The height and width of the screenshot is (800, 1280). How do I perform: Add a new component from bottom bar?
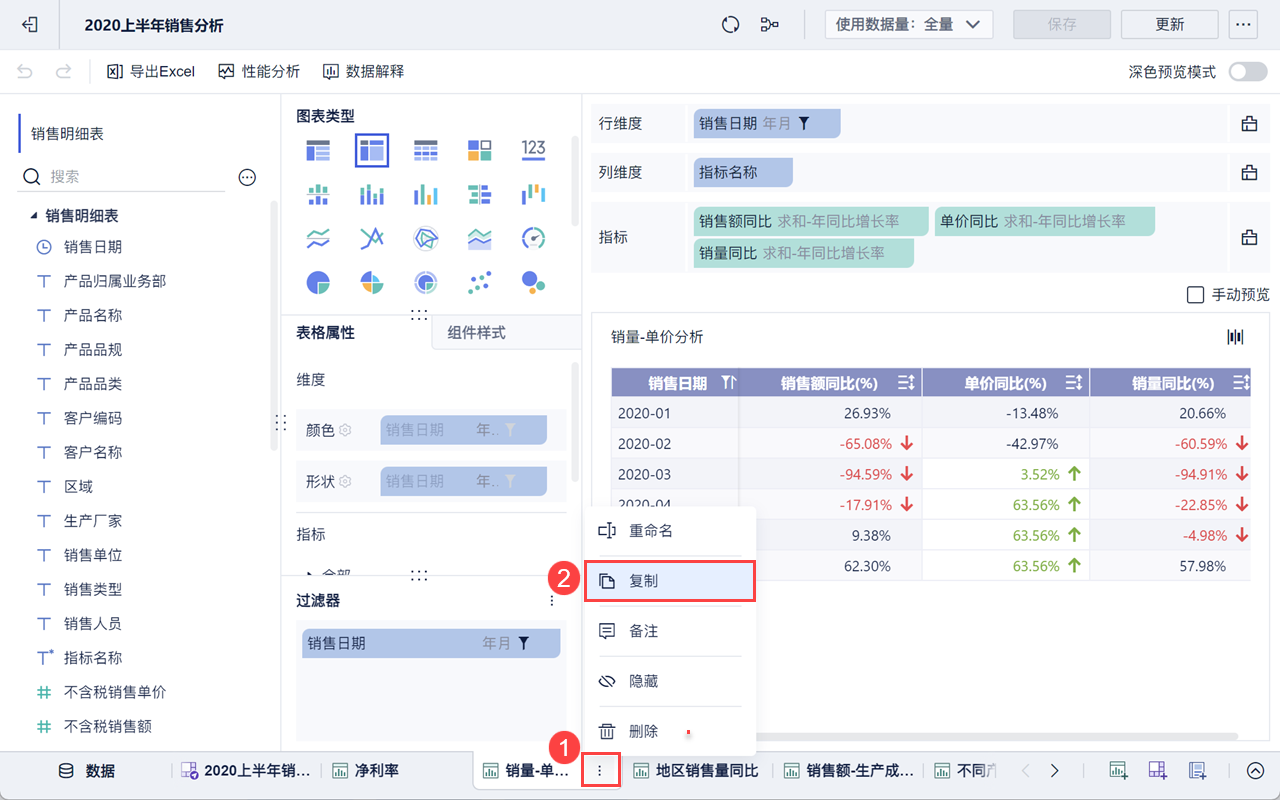coord(1119,771)
